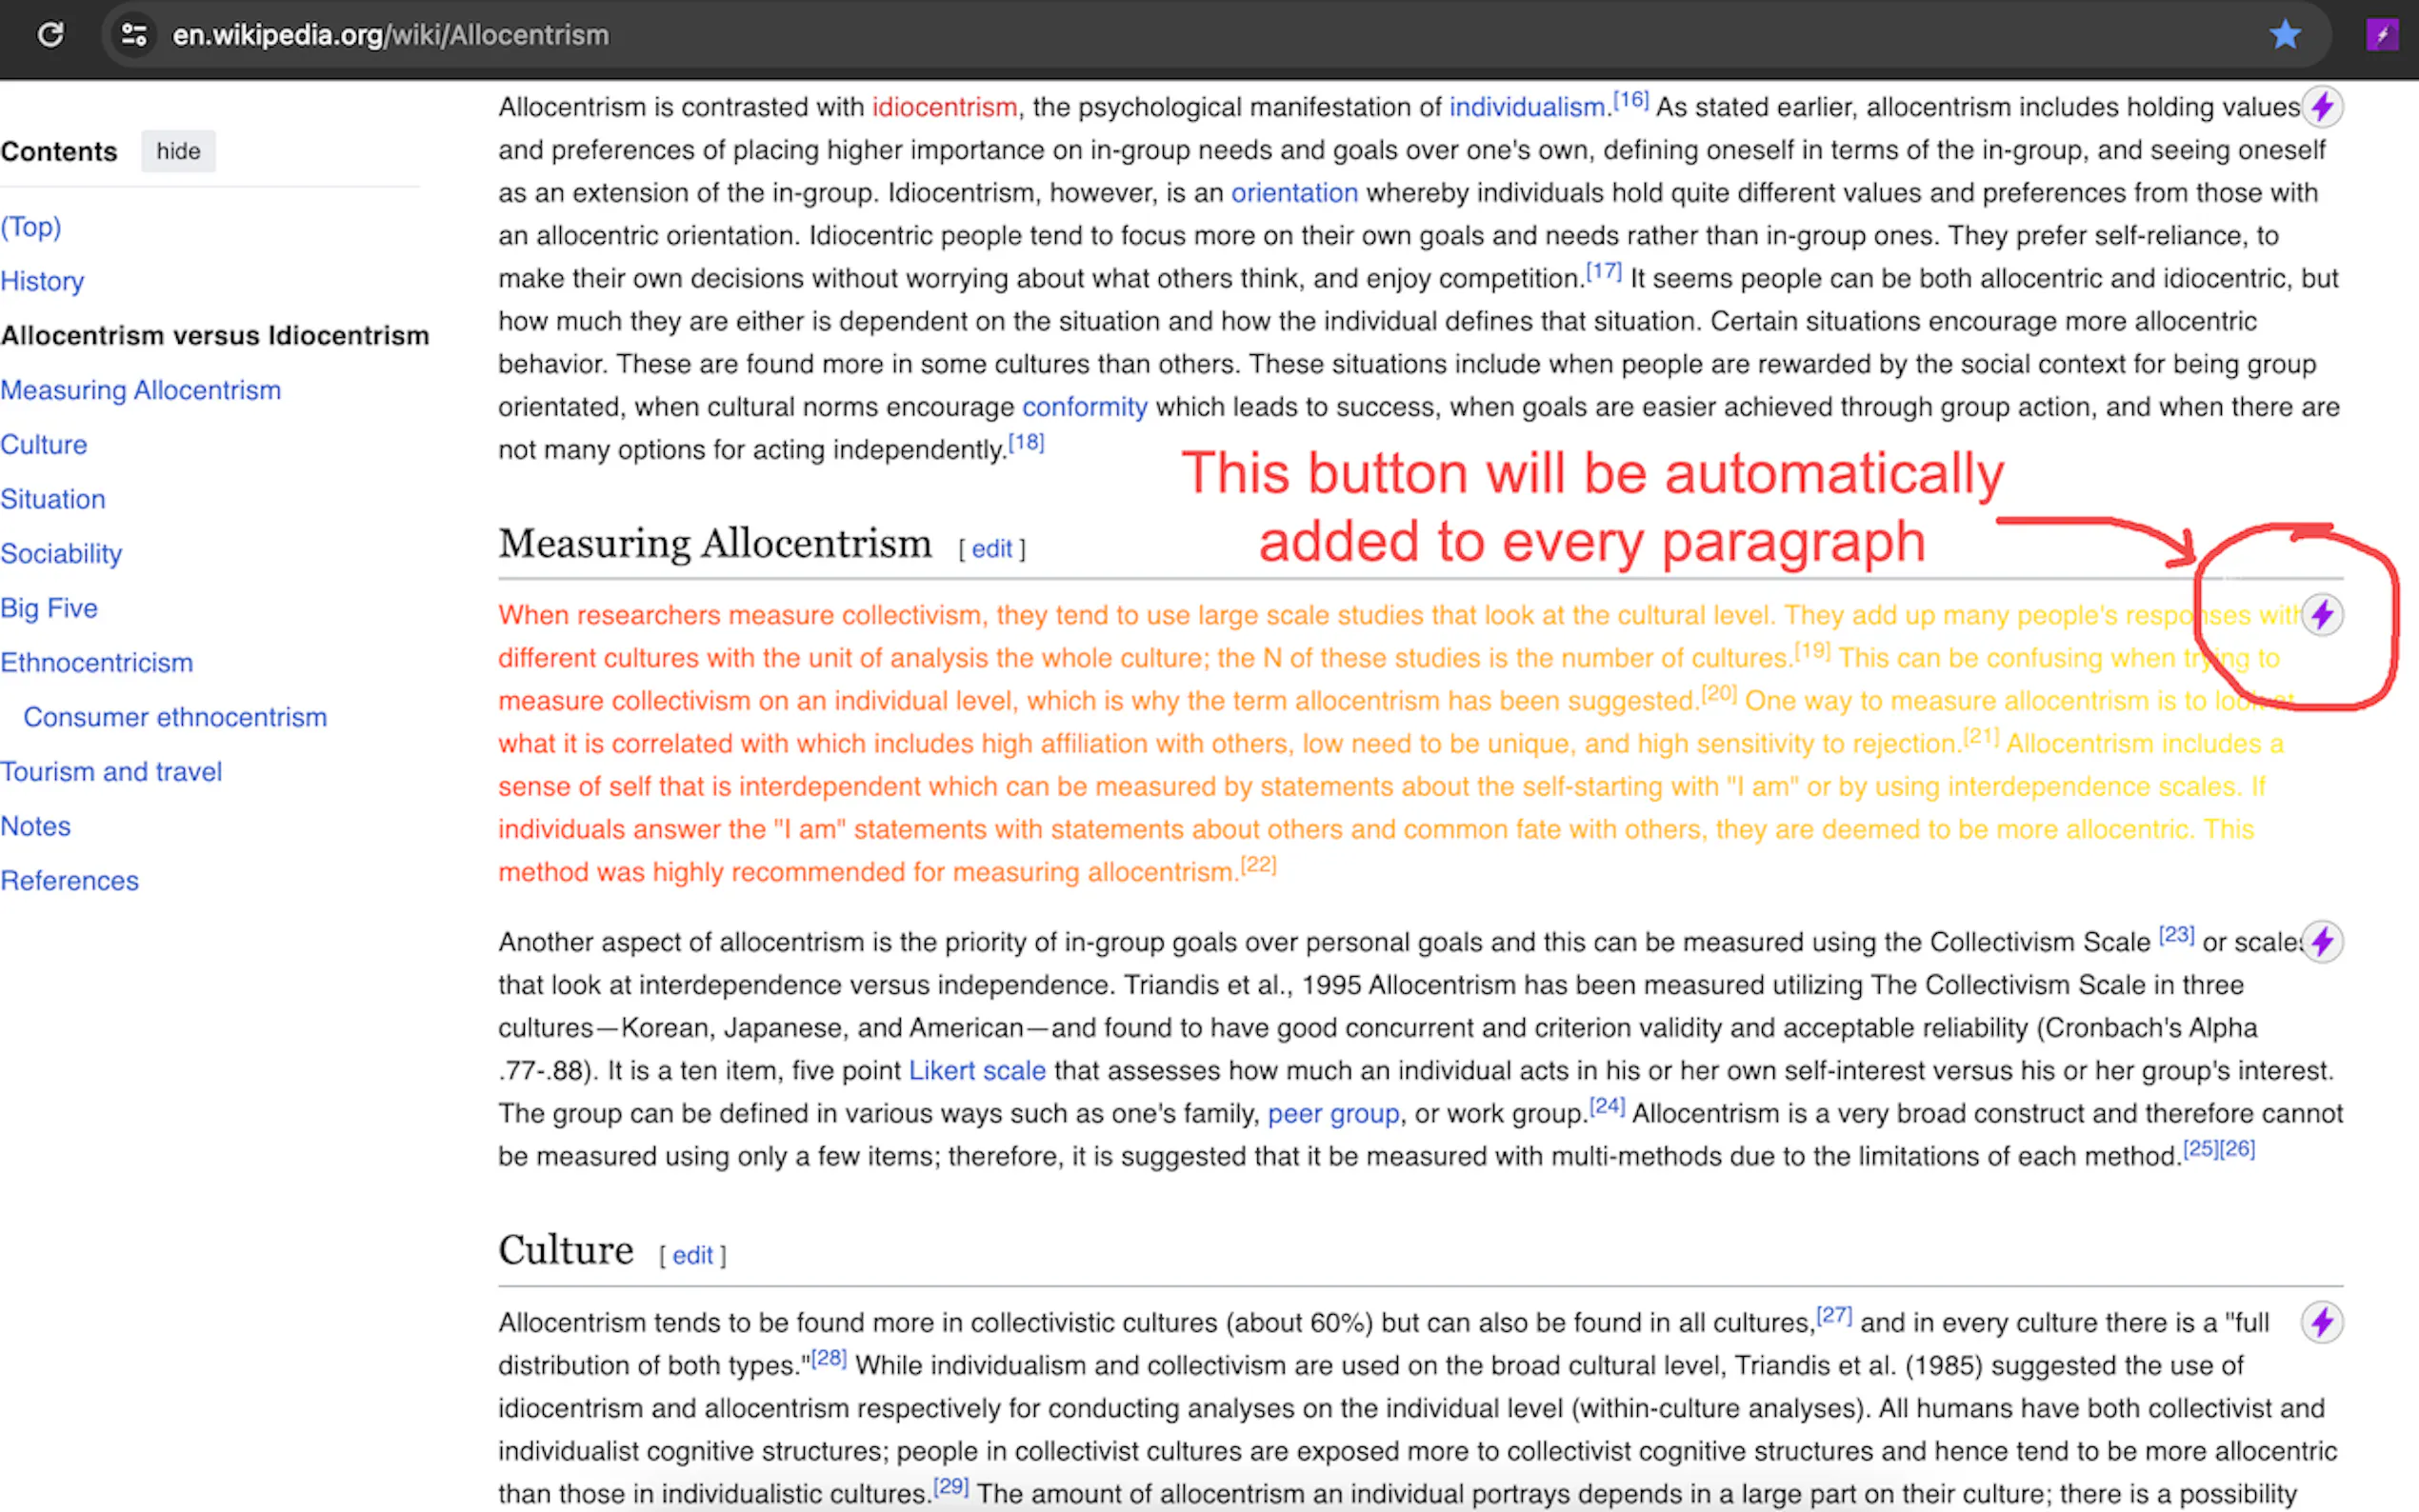
Task: Open site information icon in address bar
Action: (134, 35)
